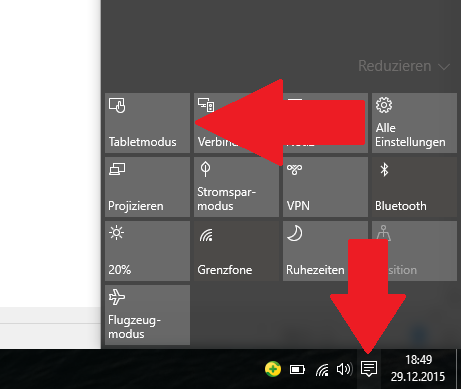Open the VPN quick action tile
461x389 pixels.
(x=325, y=187)
